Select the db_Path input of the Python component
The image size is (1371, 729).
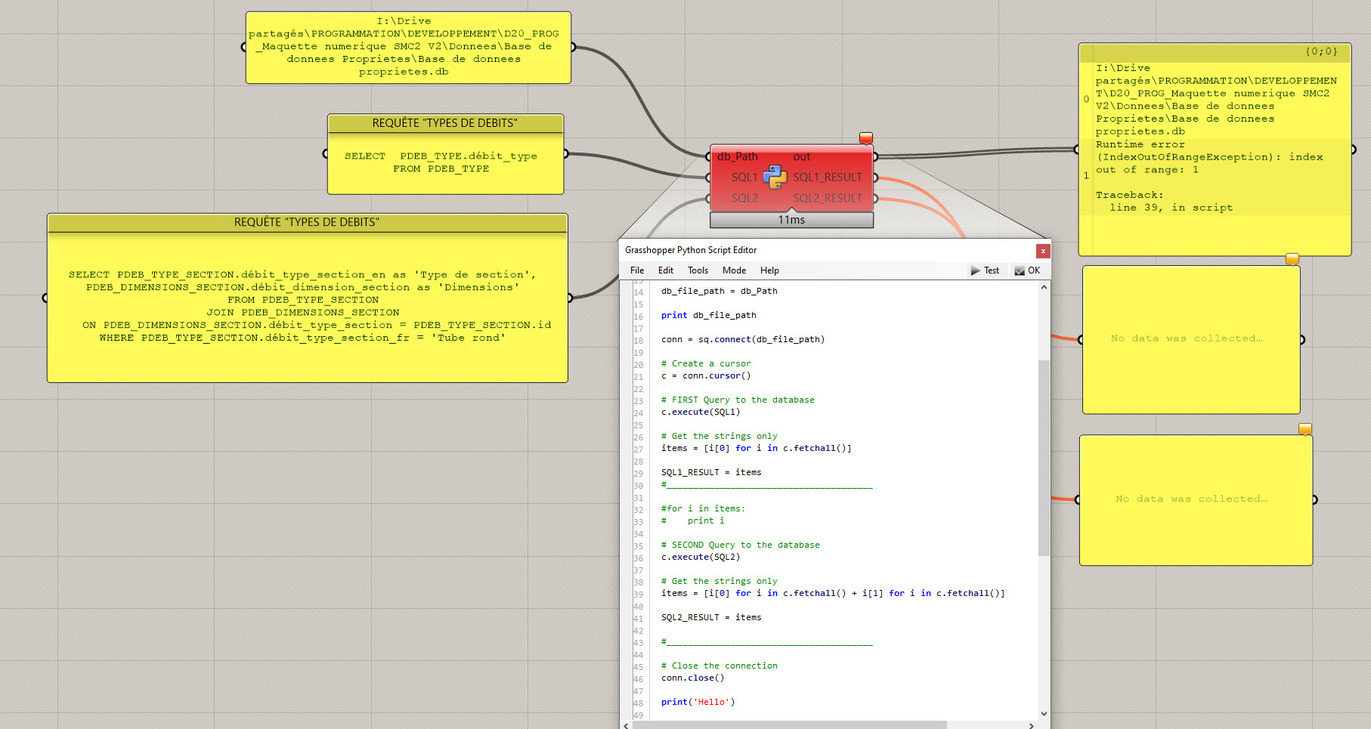coord(738,156)
